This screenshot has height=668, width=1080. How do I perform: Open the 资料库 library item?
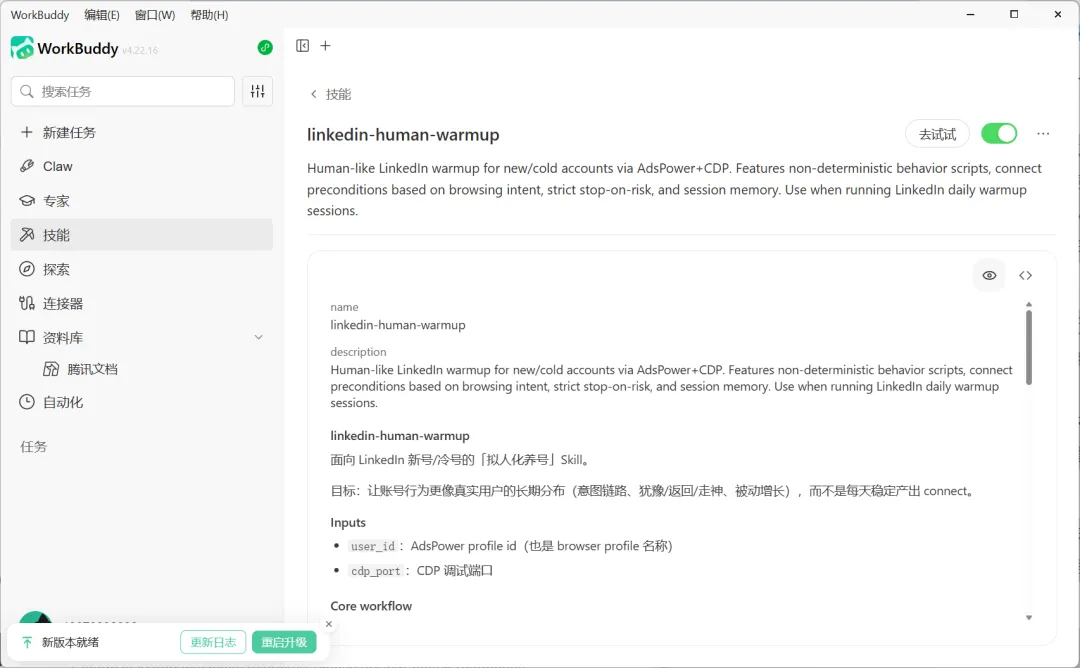pyautogui.click(x=142, y=337)
